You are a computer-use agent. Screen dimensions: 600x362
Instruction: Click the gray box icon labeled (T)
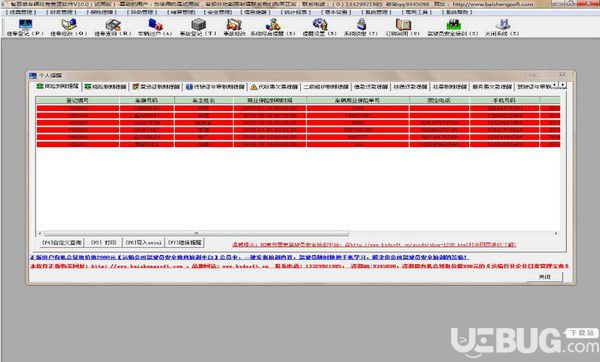click(x=198, y=28)
